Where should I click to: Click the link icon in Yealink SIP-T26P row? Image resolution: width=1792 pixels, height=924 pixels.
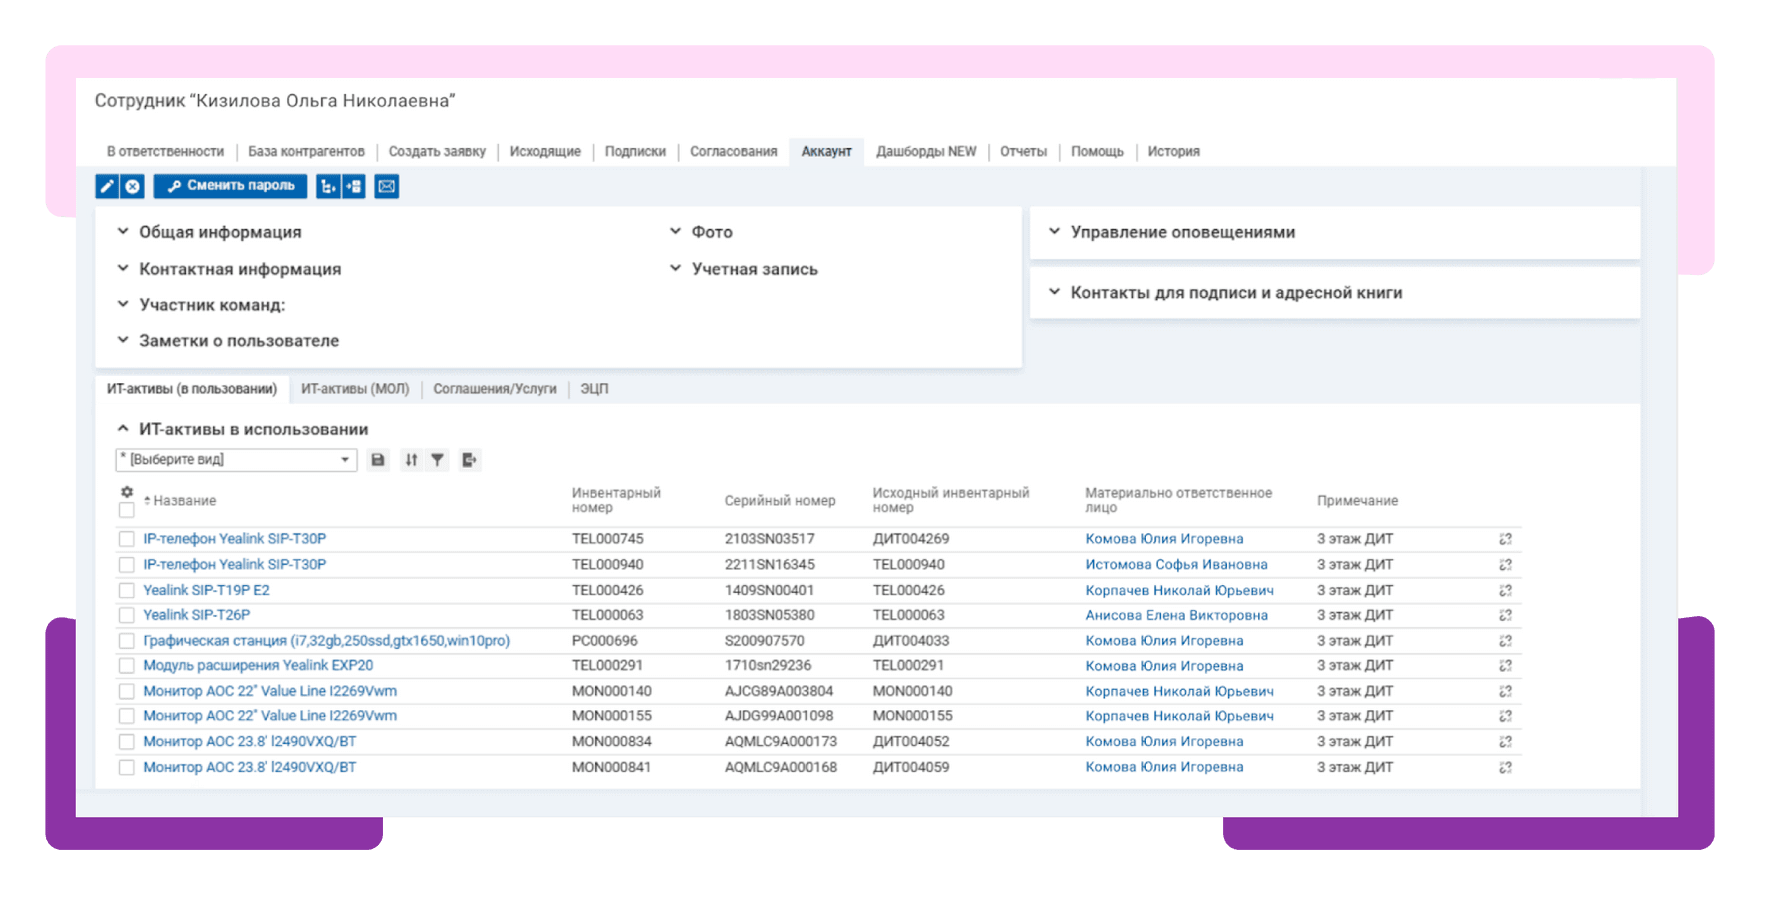[x=1505, y=616]
